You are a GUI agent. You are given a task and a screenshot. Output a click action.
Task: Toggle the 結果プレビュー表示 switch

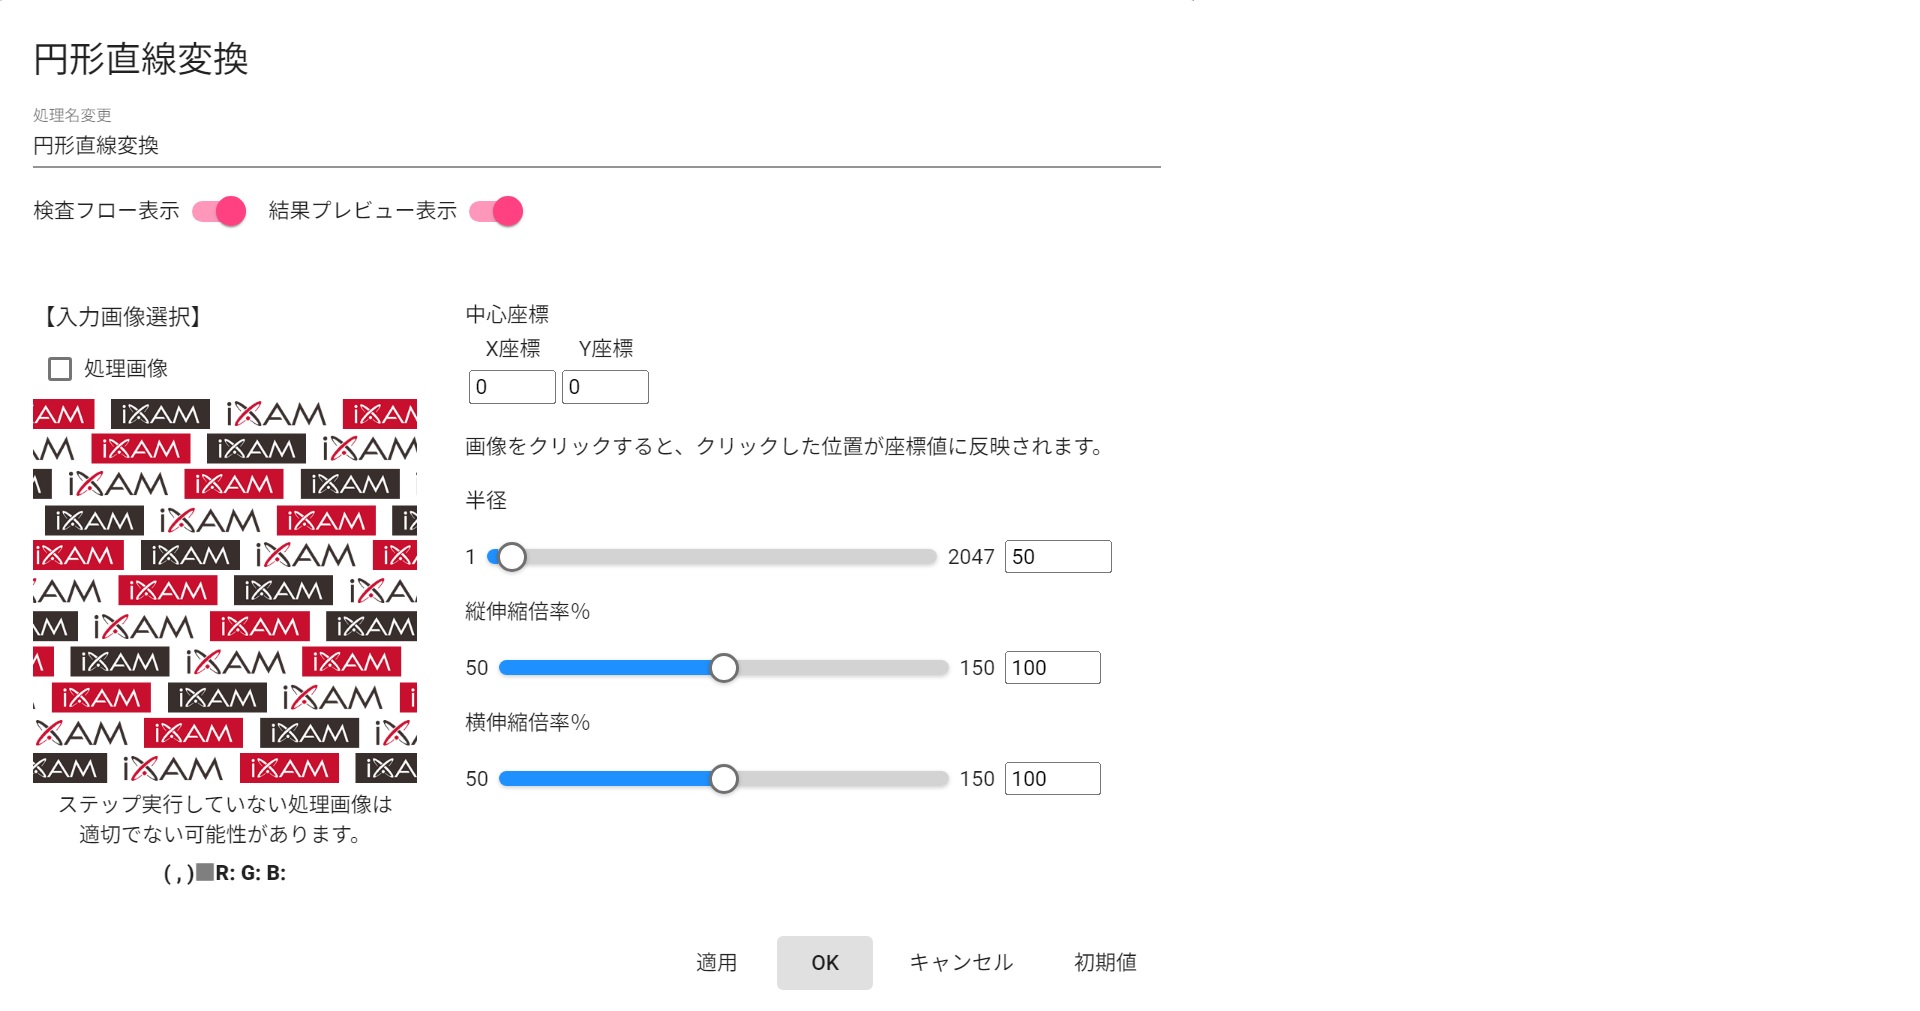[496, 211]
